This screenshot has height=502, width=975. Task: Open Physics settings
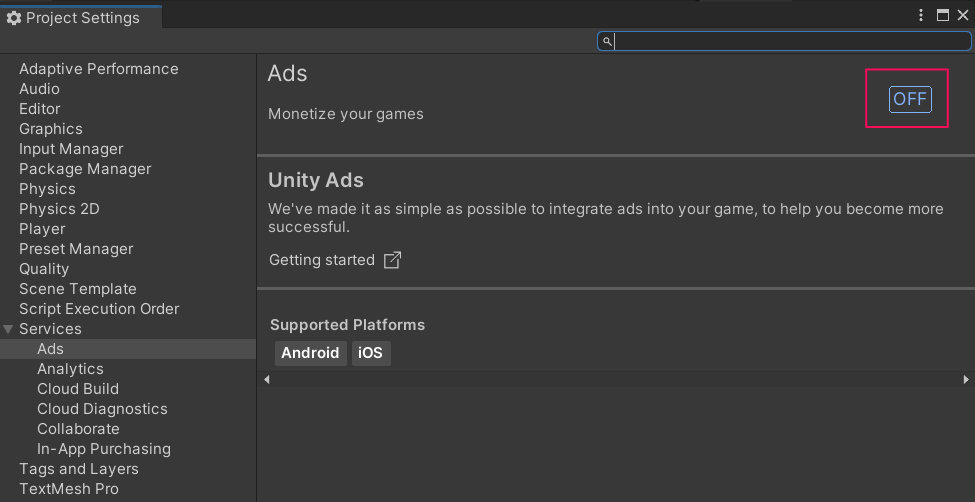coord(47,188)
